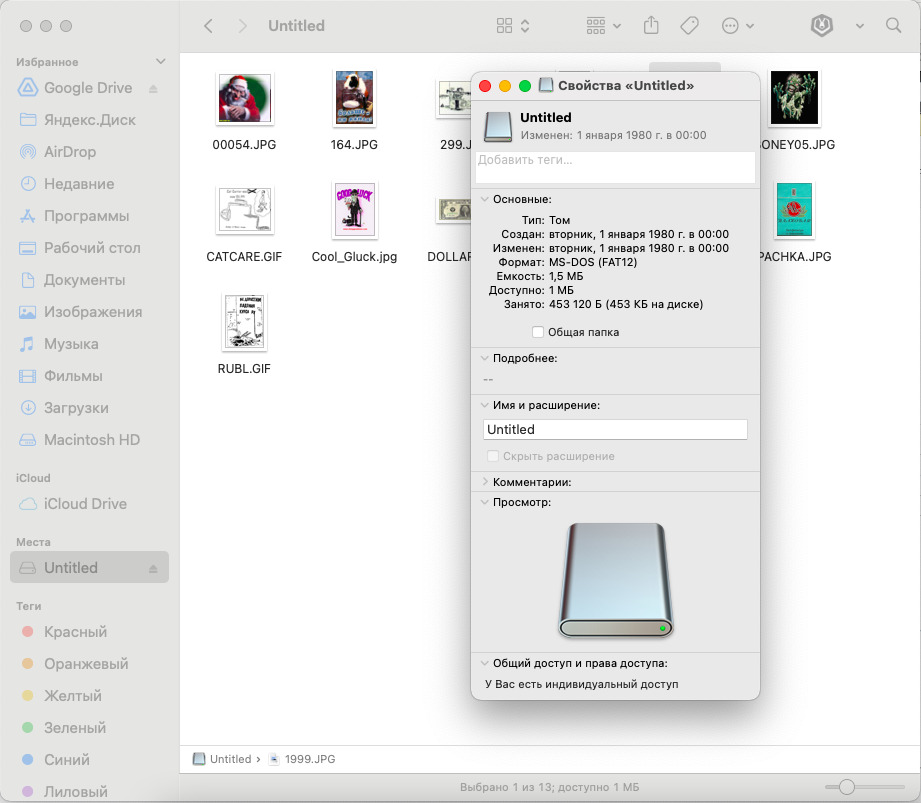The width and height of the screenshot is (921, 803).
Task: Eject the Untitled volume in sidebar
Action: point(153,568)
